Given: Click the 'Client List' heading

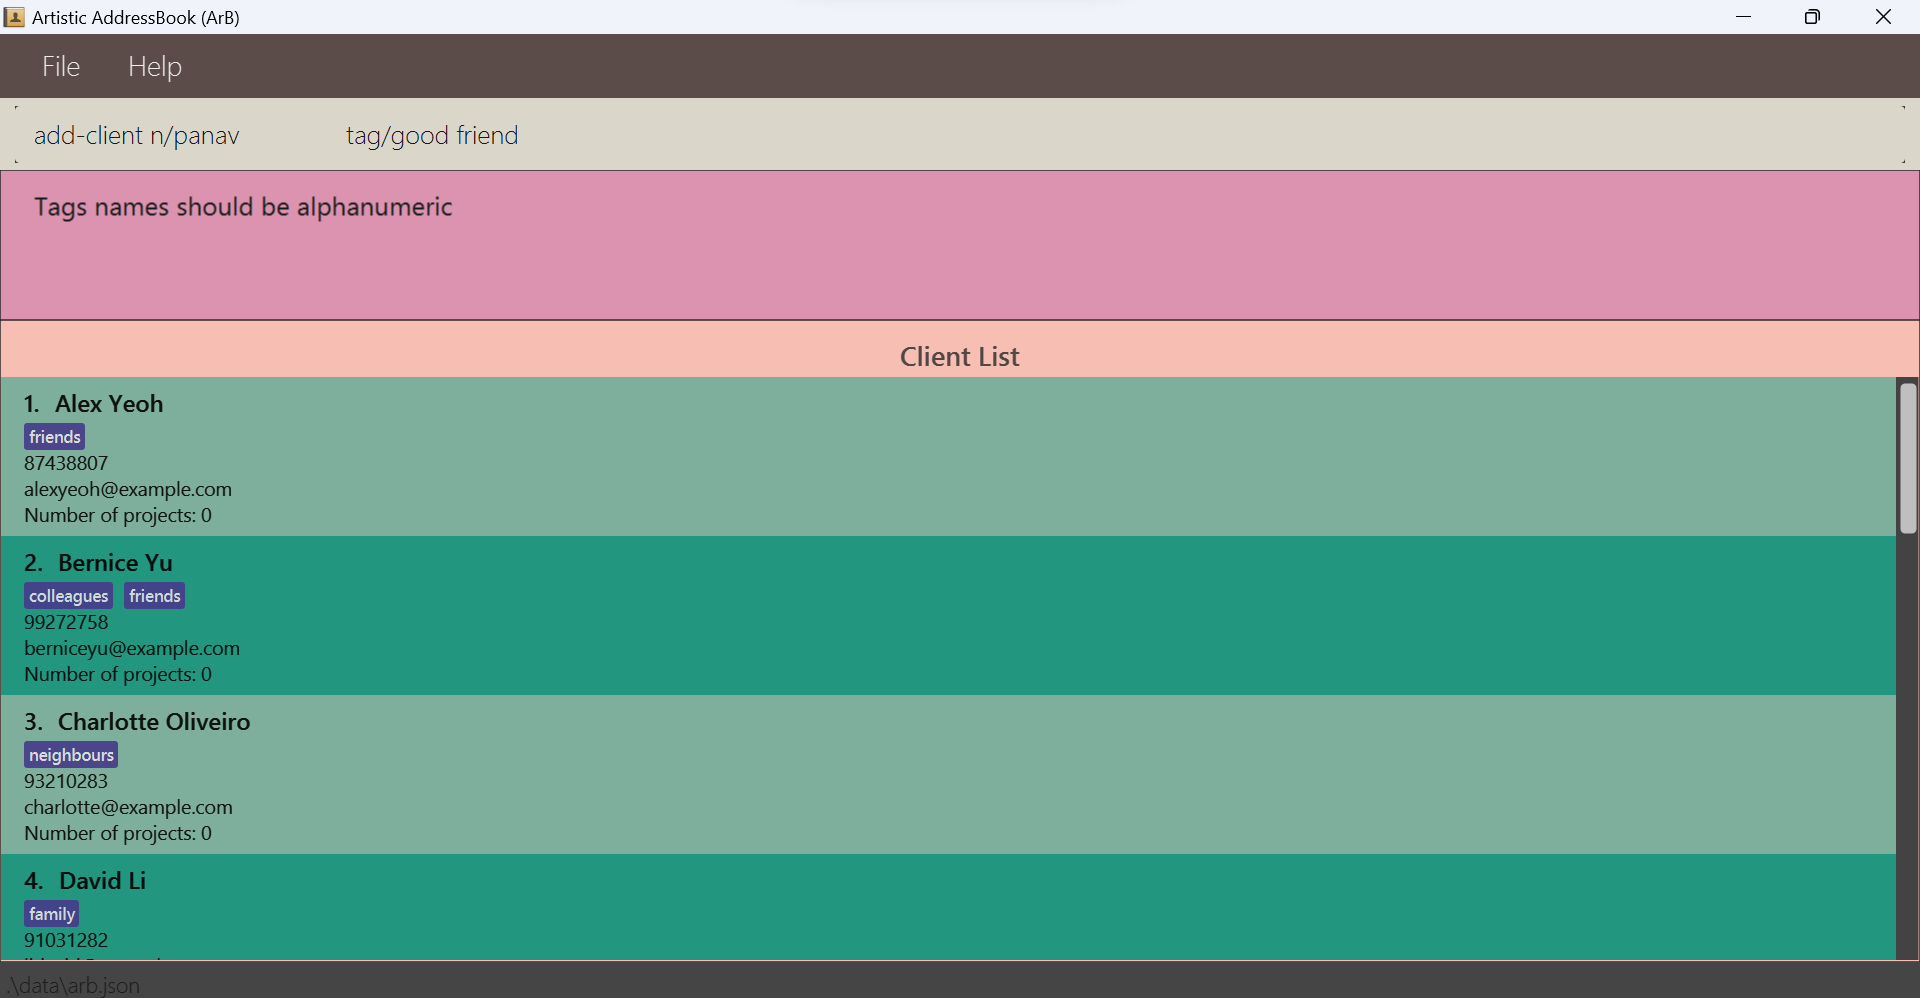Looking at the screenshot, I should (x=959, y=357).
